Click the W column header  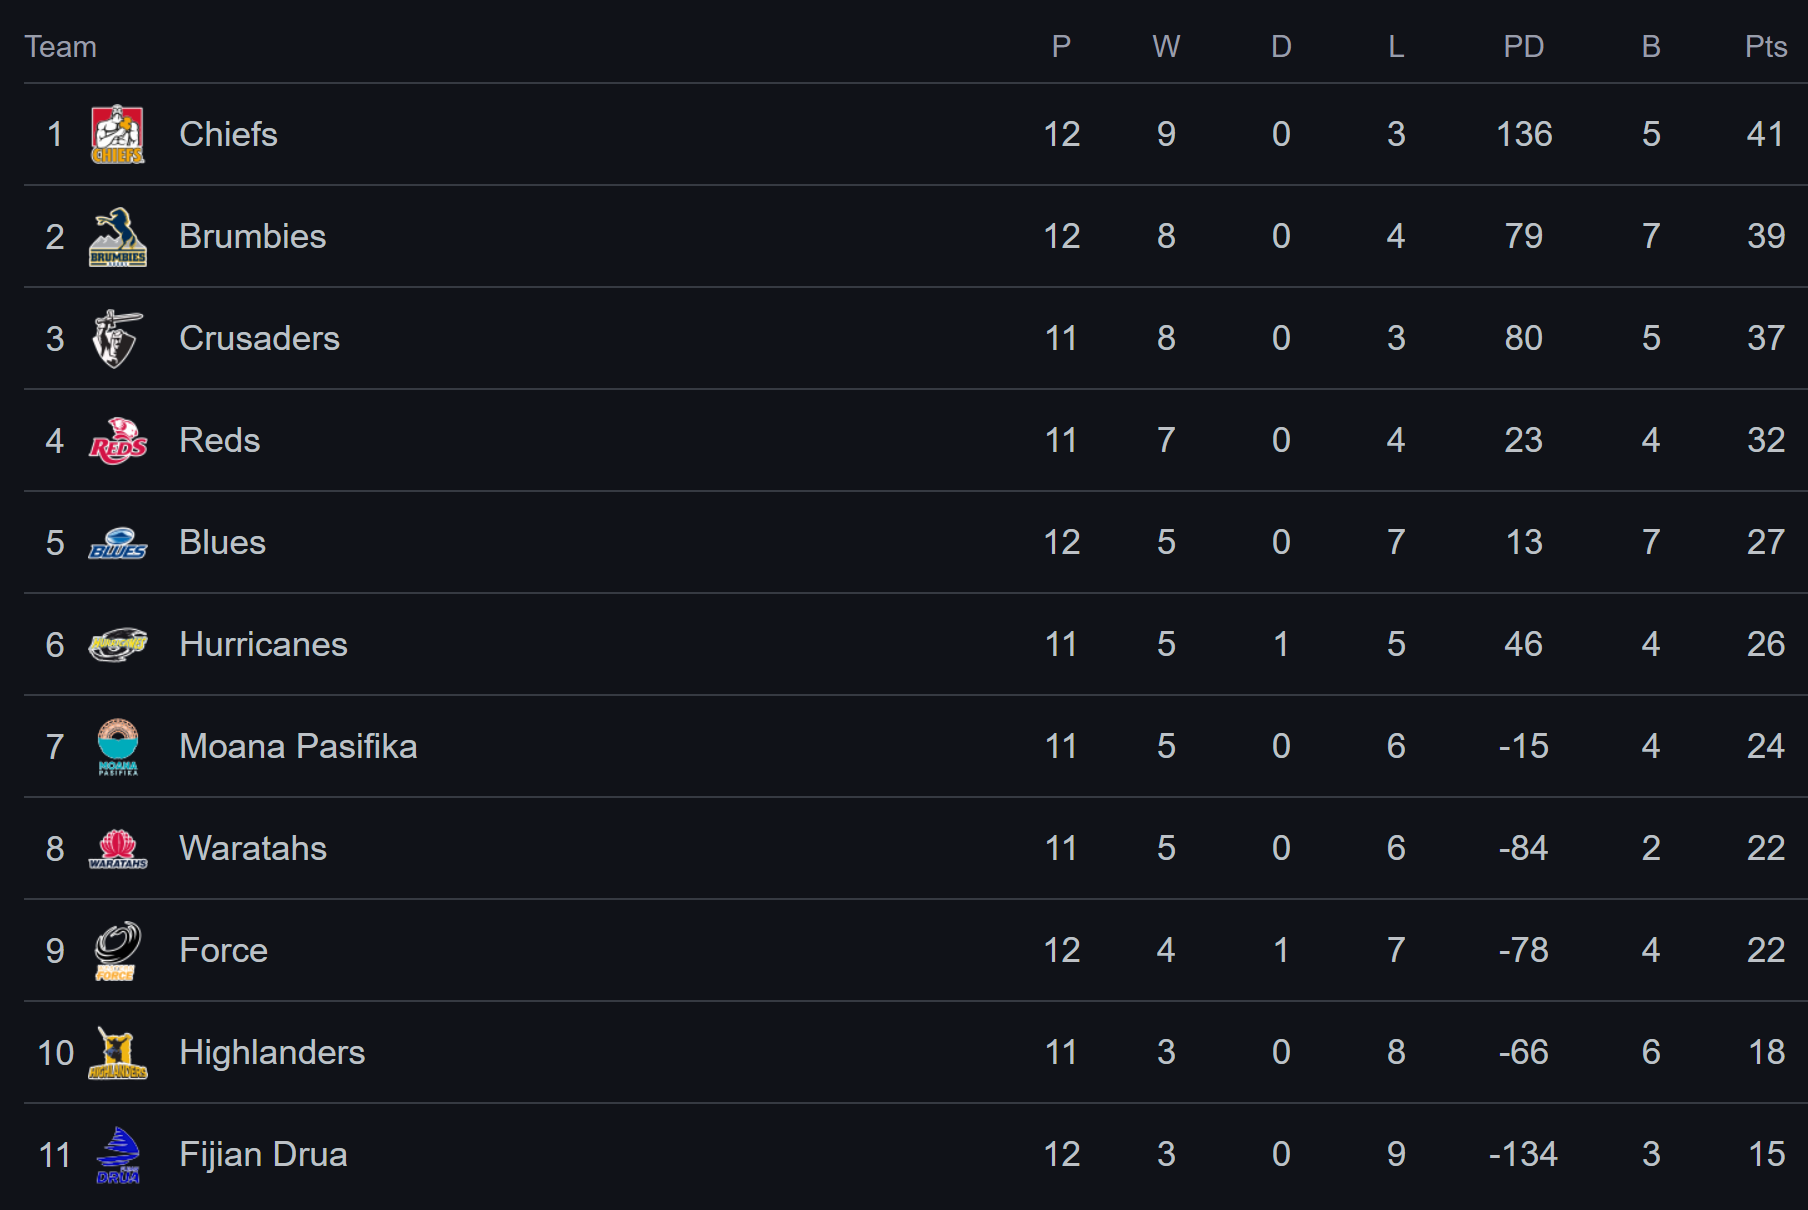point(1166,47)
